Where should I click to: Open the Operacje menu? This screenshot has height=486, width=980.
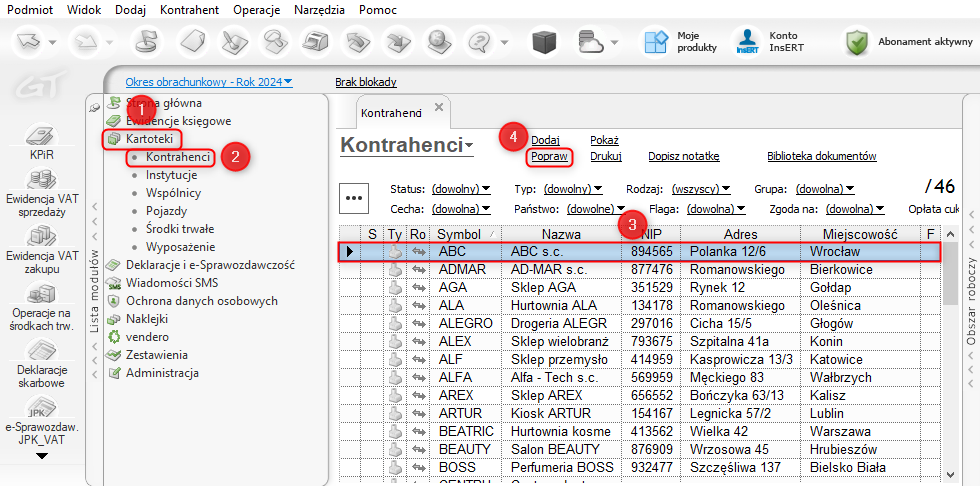256,8
